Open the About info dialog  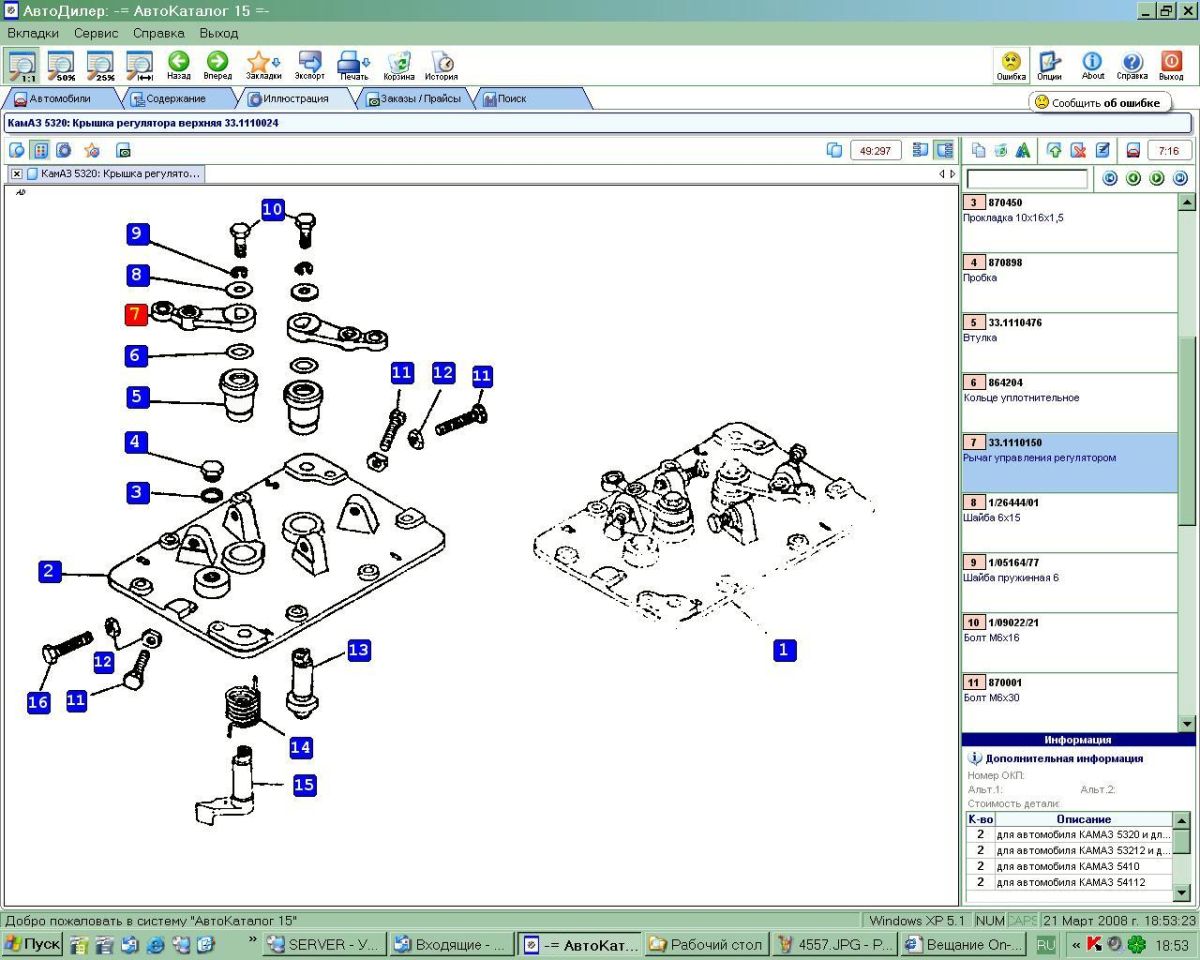[x=1093, y=65]
